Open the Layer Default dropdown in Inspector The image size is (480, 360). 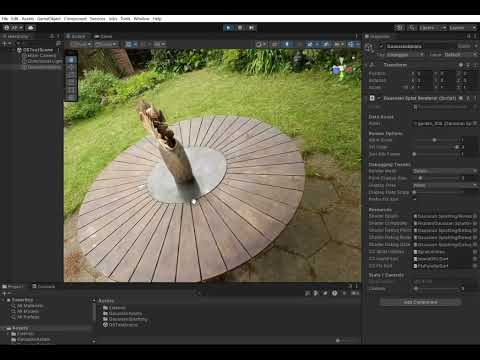(x=460, y=54)
